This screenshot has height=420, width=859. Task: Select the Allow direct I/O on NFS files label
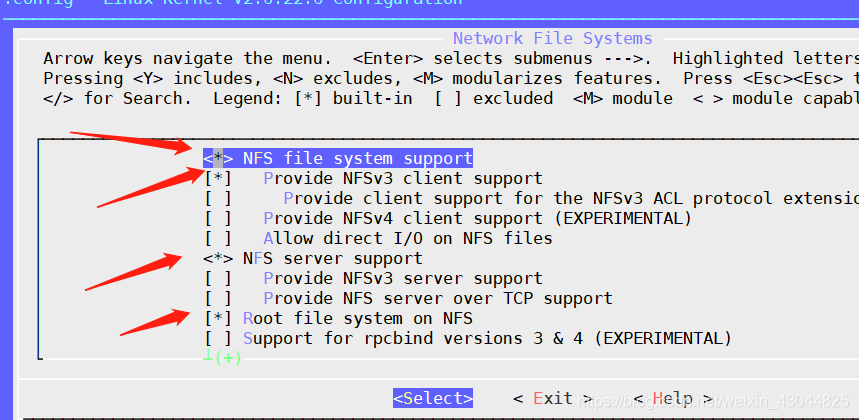point(408,238)
